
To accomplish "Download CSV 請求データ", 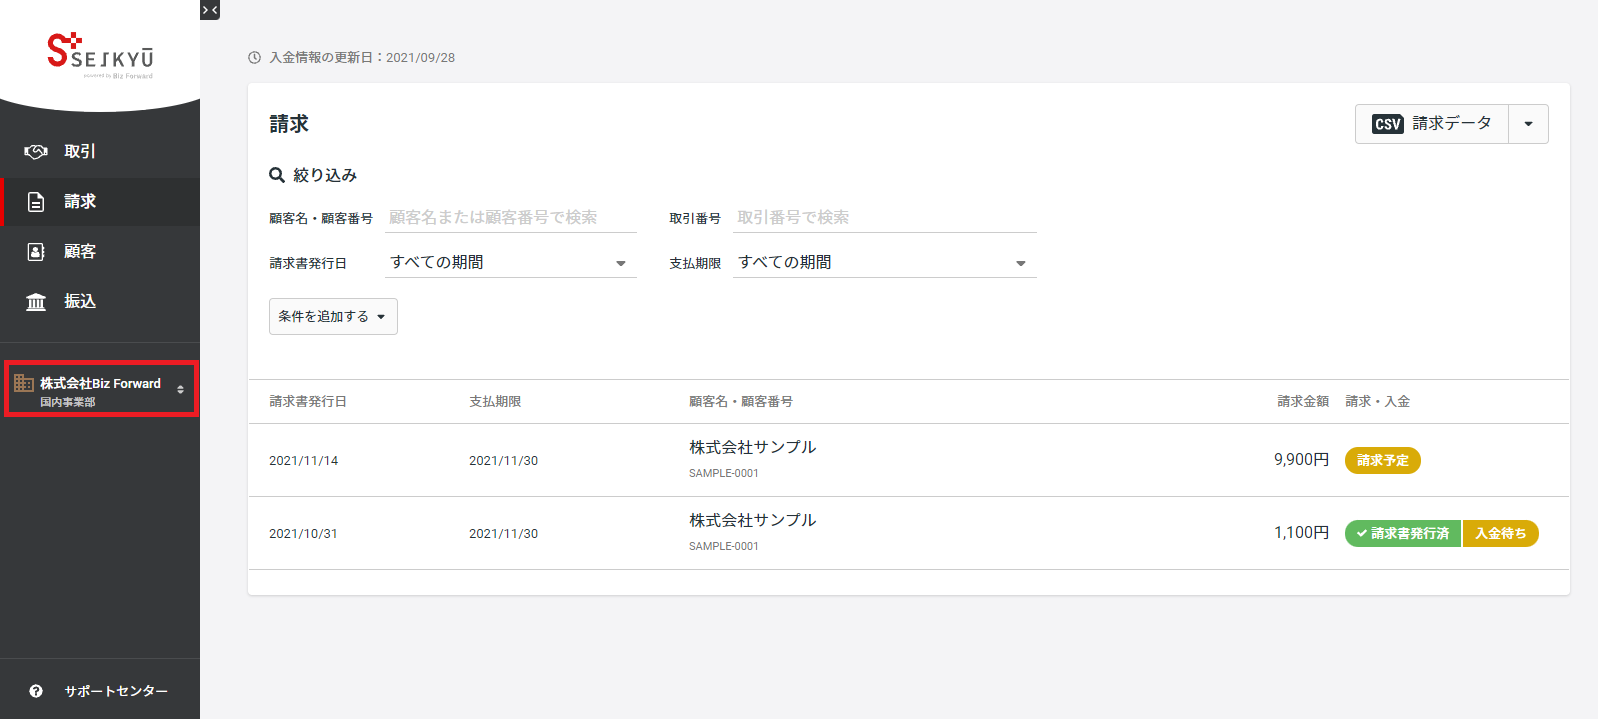I will (x=1432, y=124).
